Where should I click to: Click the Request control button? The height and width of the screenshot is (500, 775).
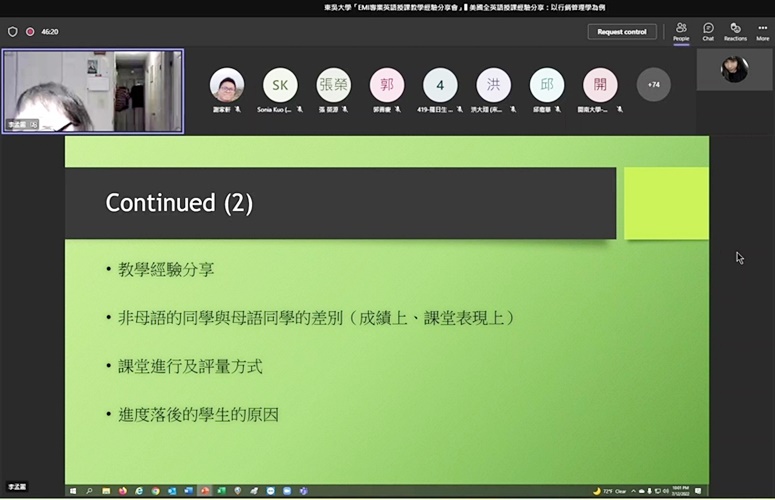[622, 32]
